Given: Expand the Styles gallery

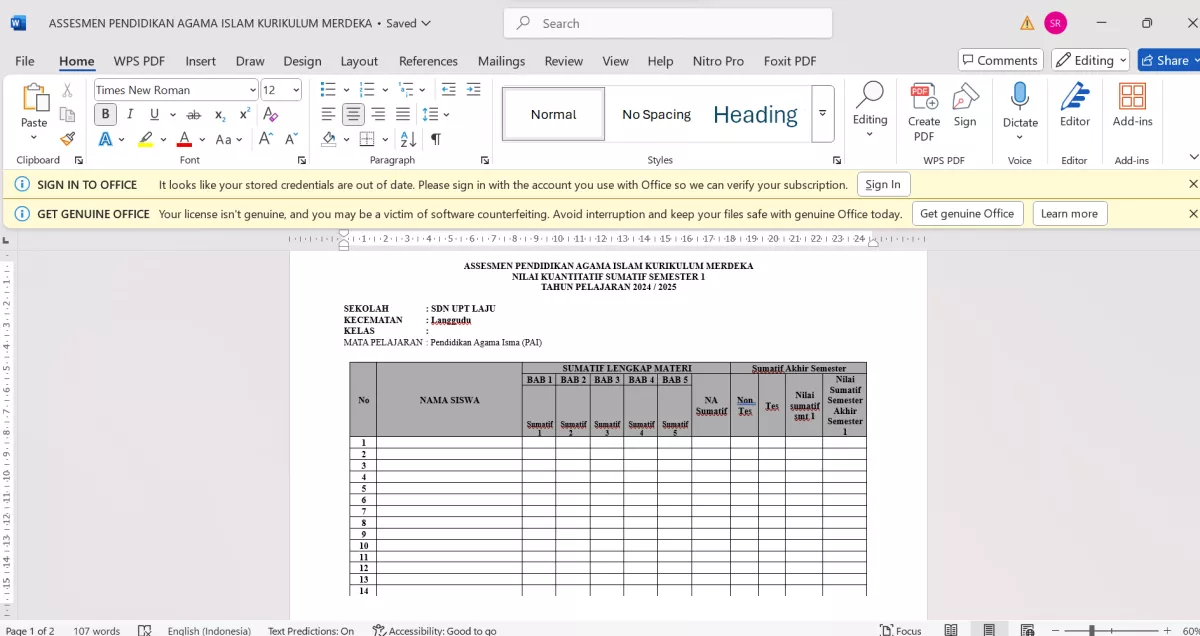Looking at the screenshot, I should click(823, 114).
